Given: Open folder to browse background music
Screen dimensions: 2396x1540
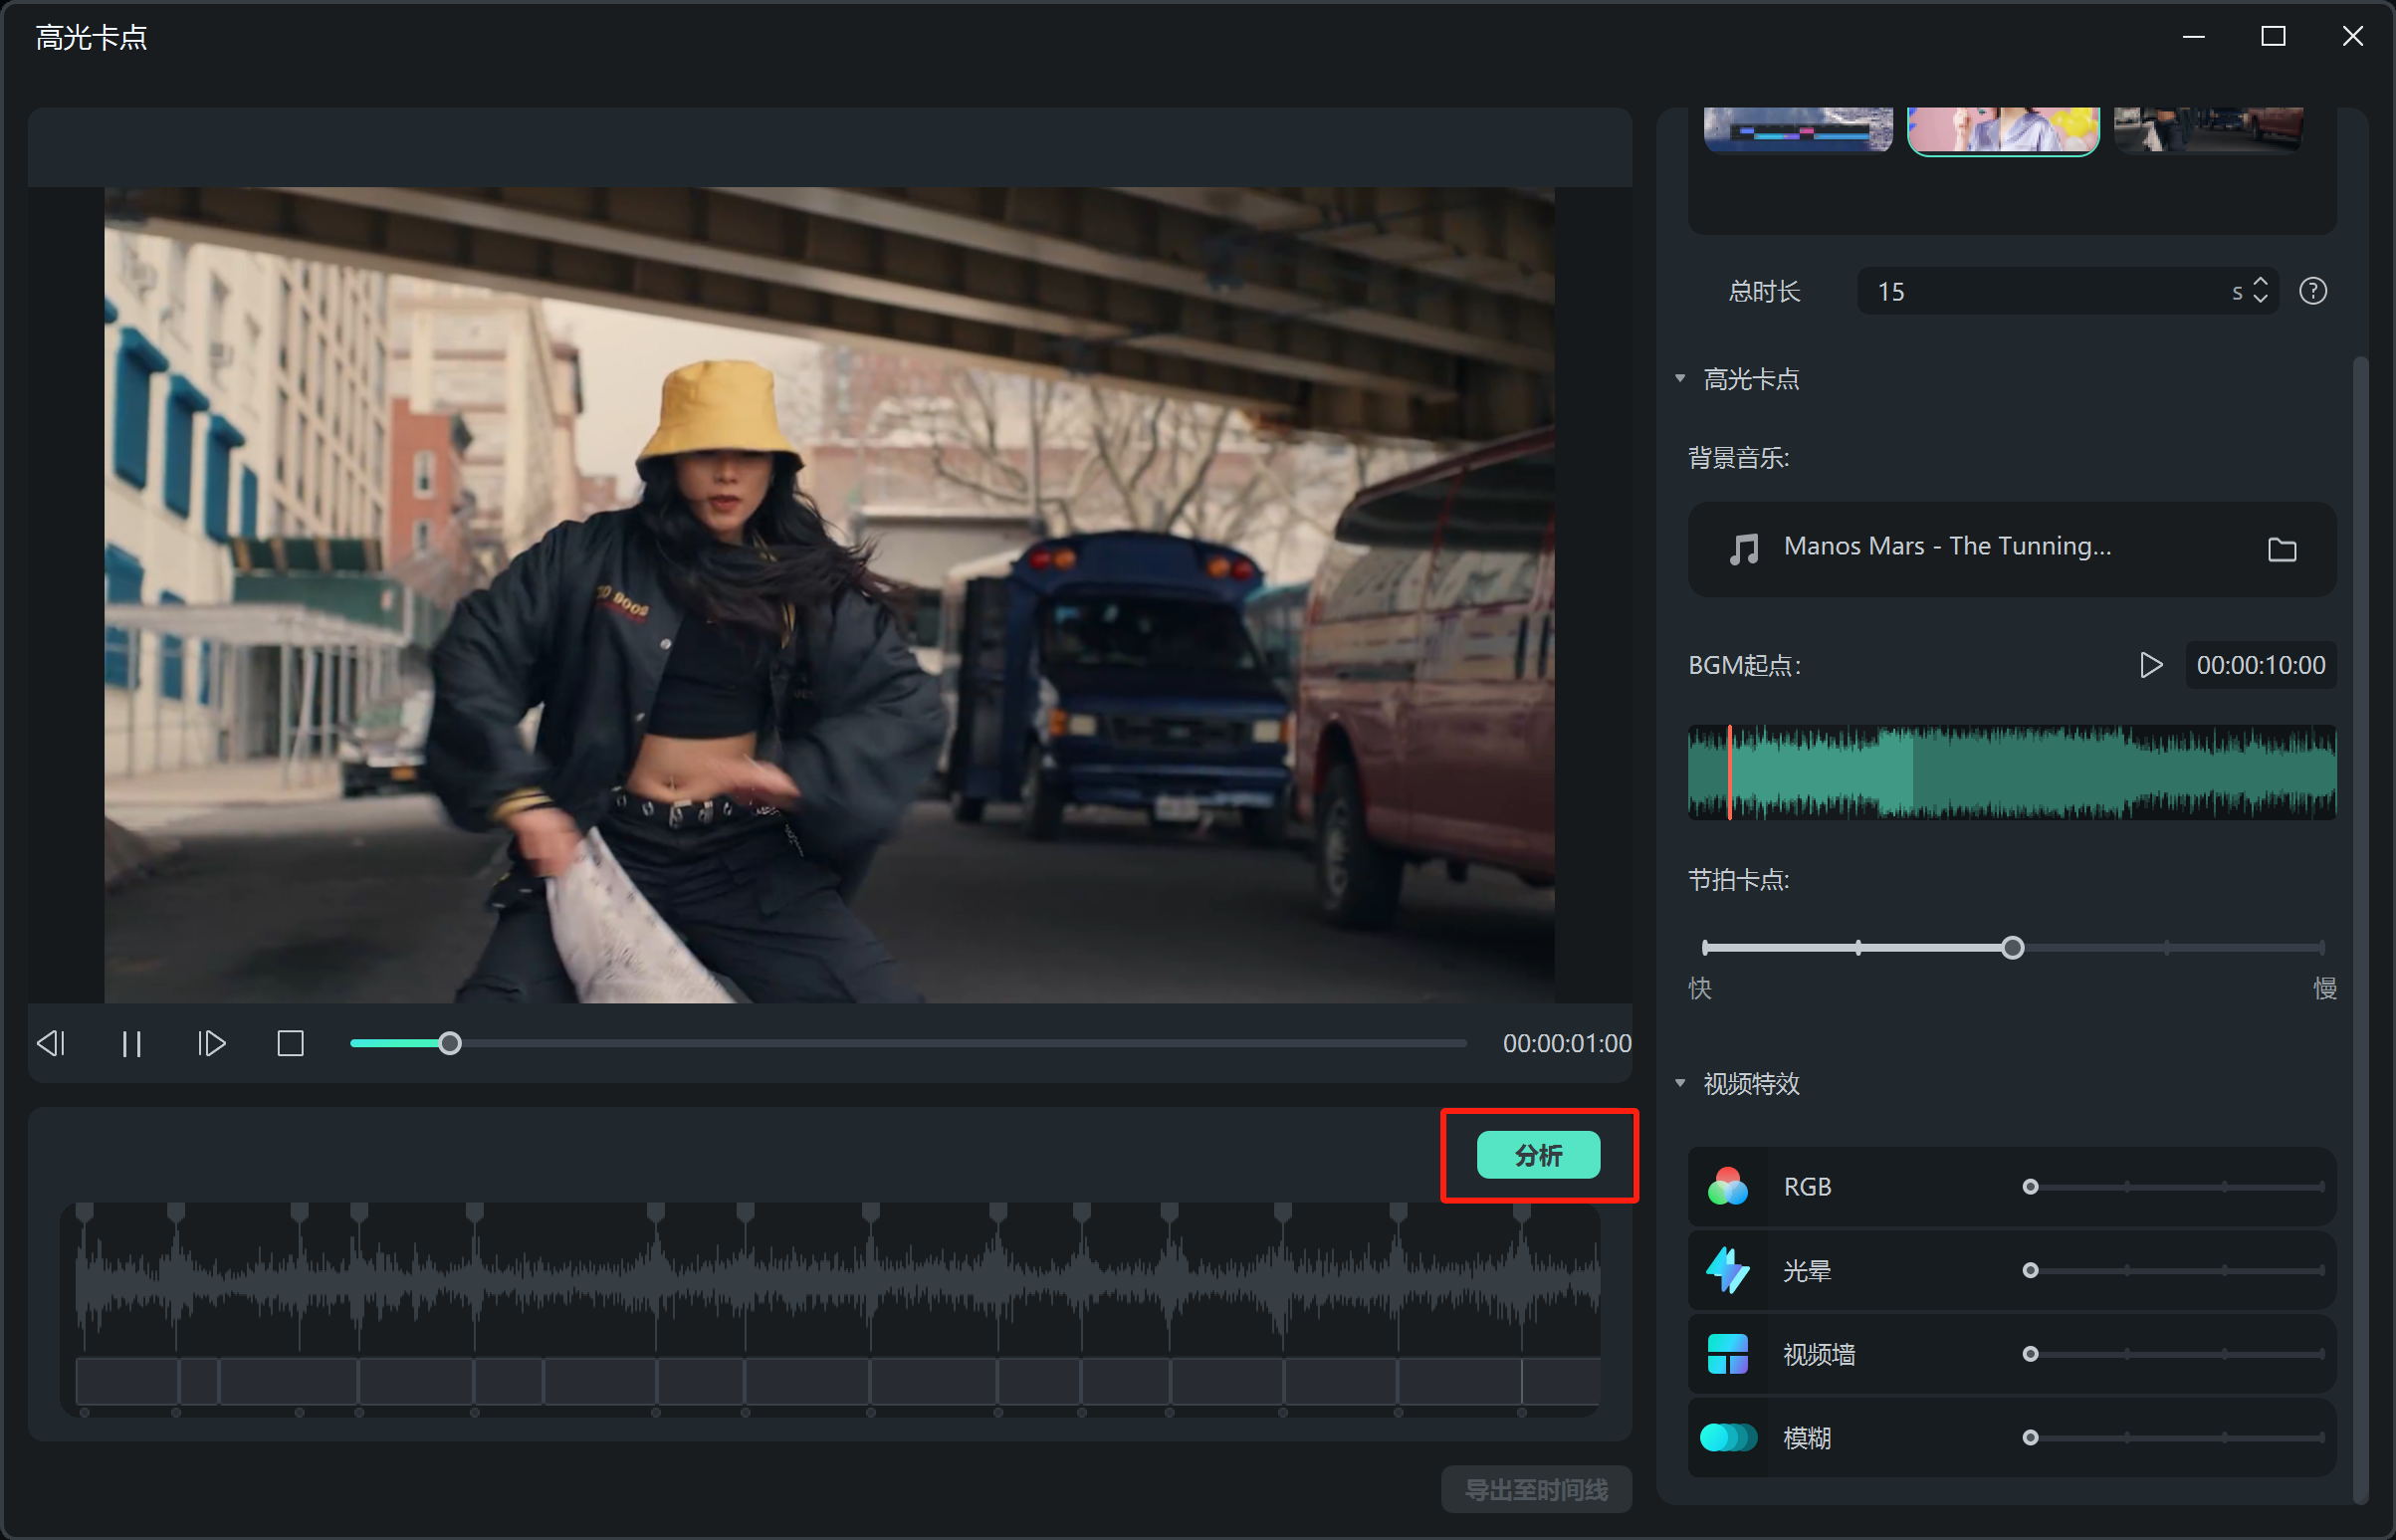Looking at the screenshot, I should 2281,549.
